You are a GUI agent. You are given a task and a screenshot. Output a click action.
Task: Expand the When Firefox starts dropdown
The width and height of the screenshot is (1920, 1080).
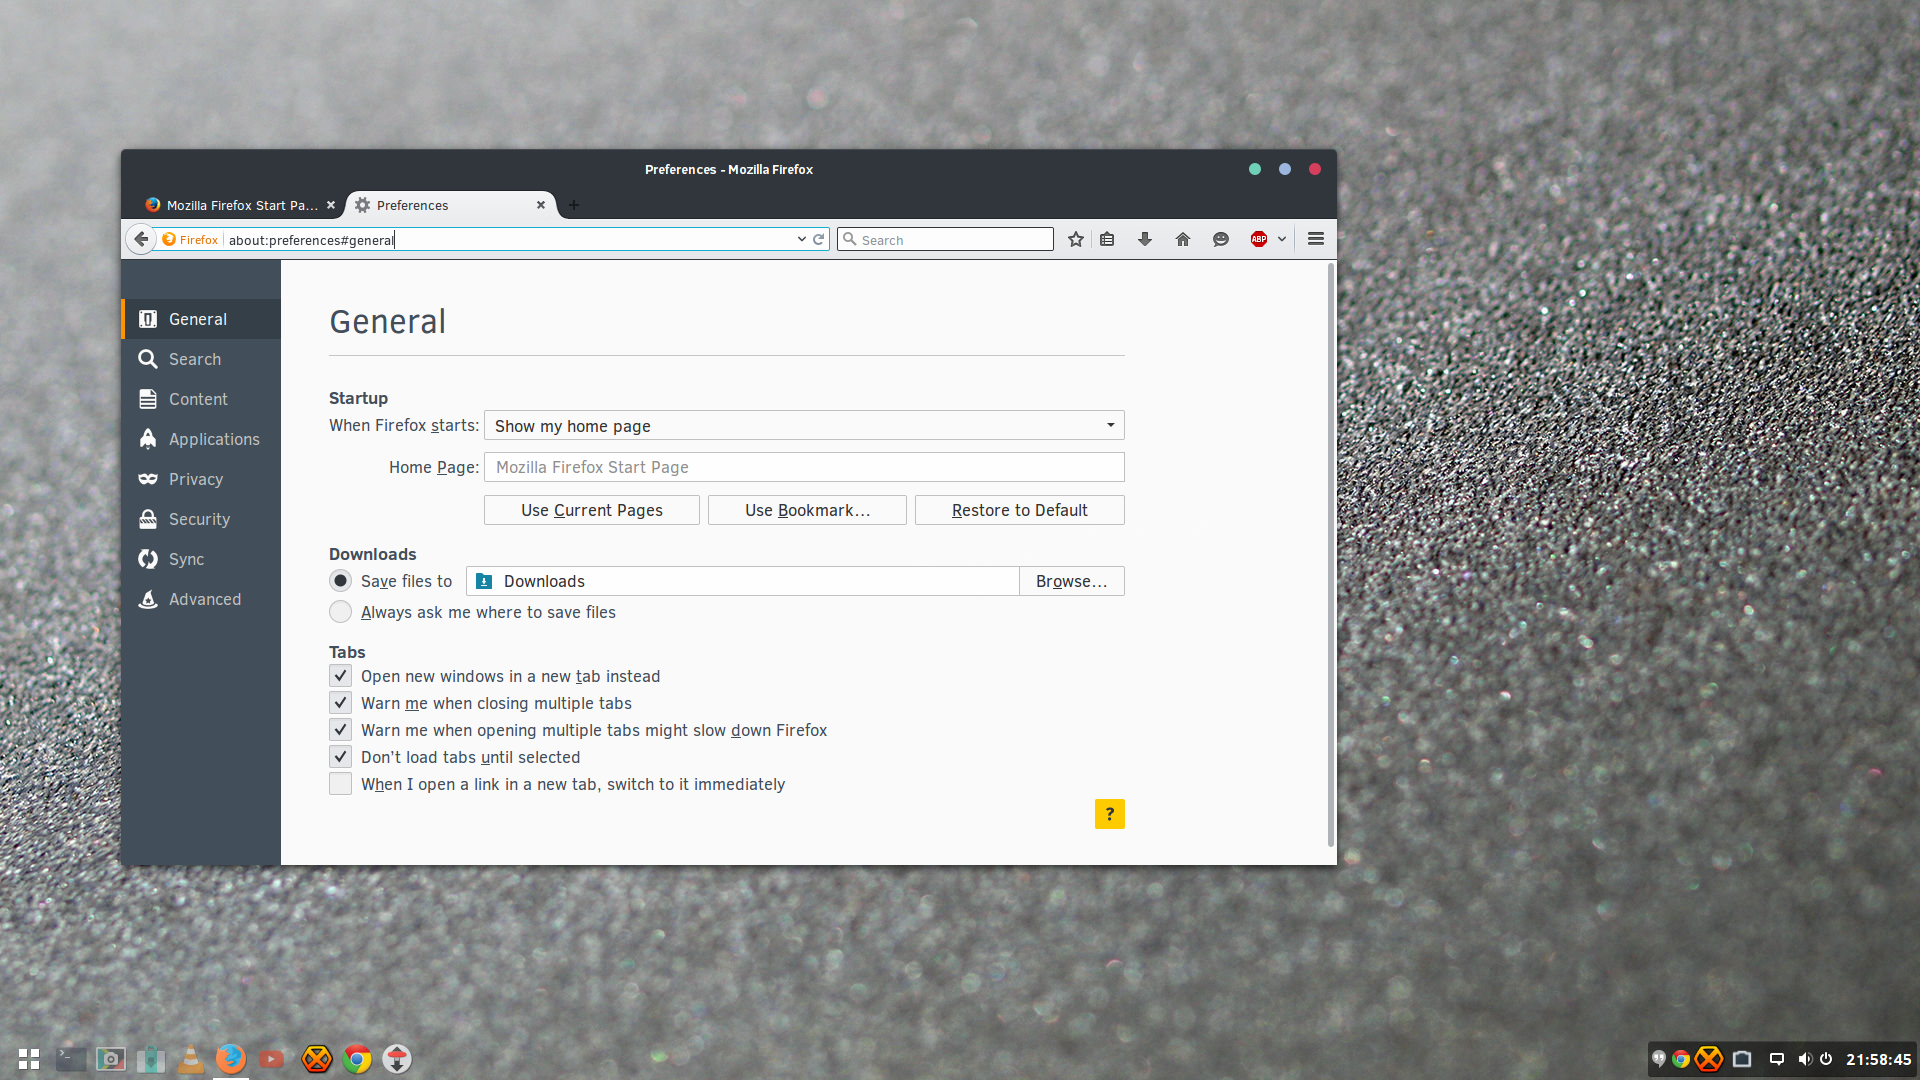tap(804, 425)
